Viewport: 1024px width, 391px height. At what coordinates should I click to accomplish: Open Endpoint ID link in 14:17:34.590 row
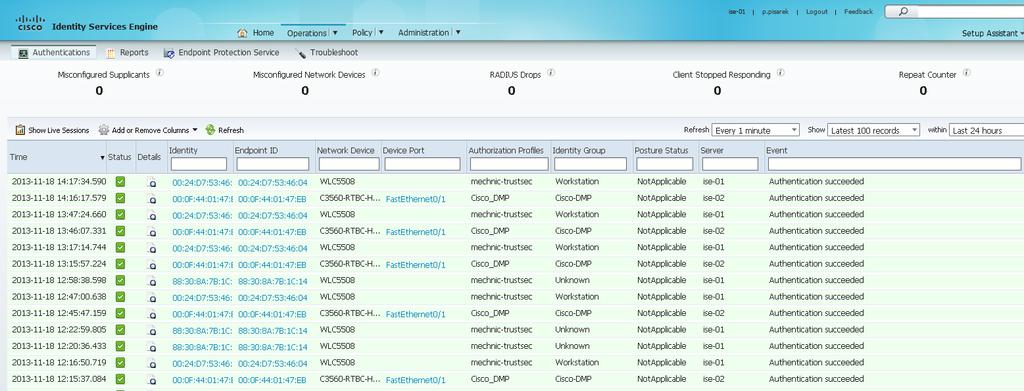(x=272, y=183)
